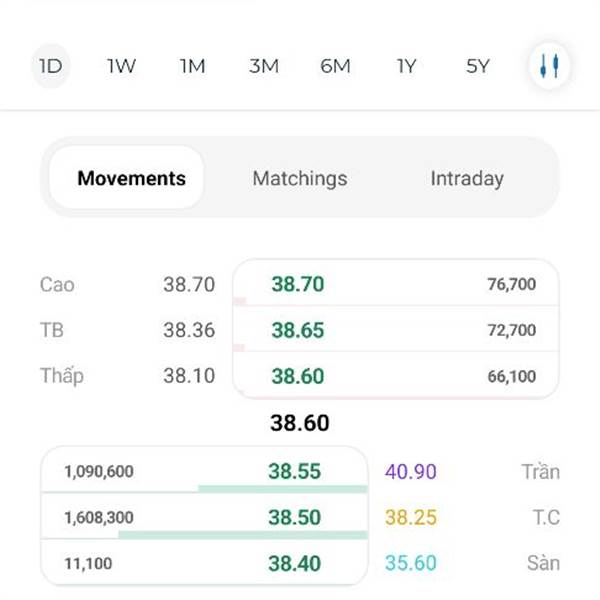
Task: Select the 1M time range
Action: point(192,66)
